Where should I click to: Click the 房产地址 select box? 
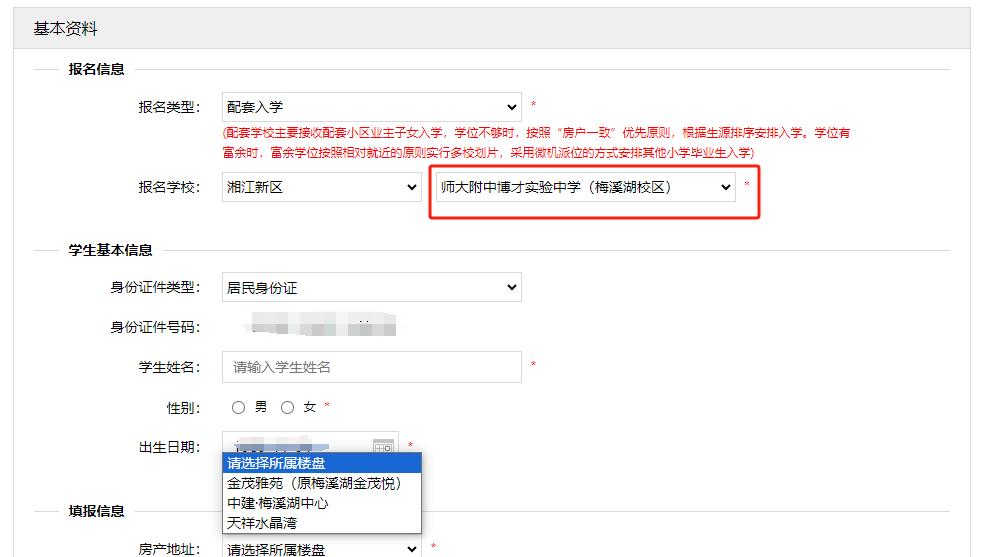click(x=321, y=549)
